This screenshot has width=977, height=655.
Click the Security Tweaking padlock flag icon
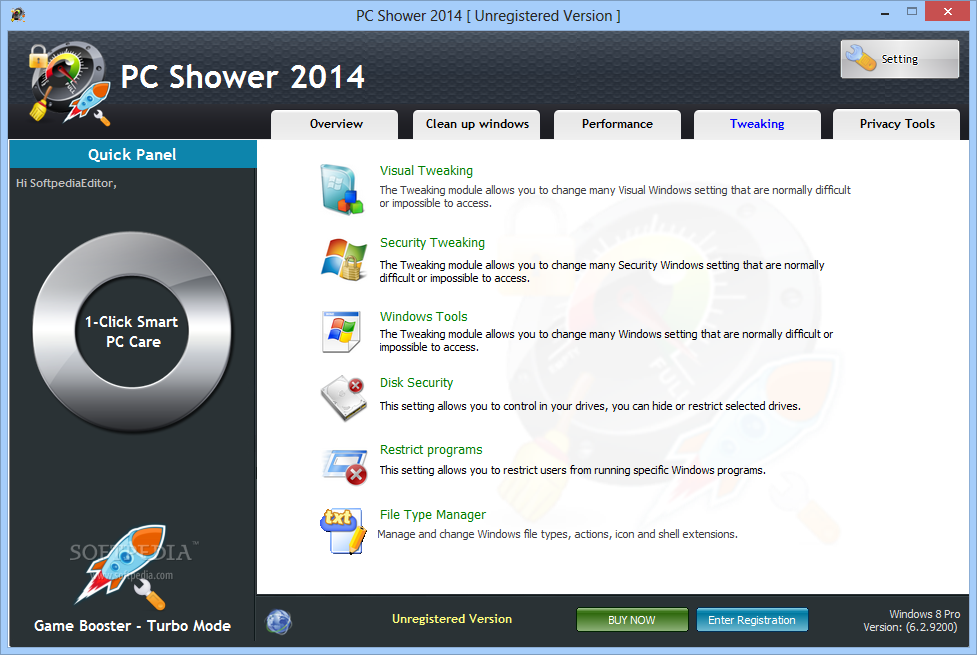click(x=344, y=259)
